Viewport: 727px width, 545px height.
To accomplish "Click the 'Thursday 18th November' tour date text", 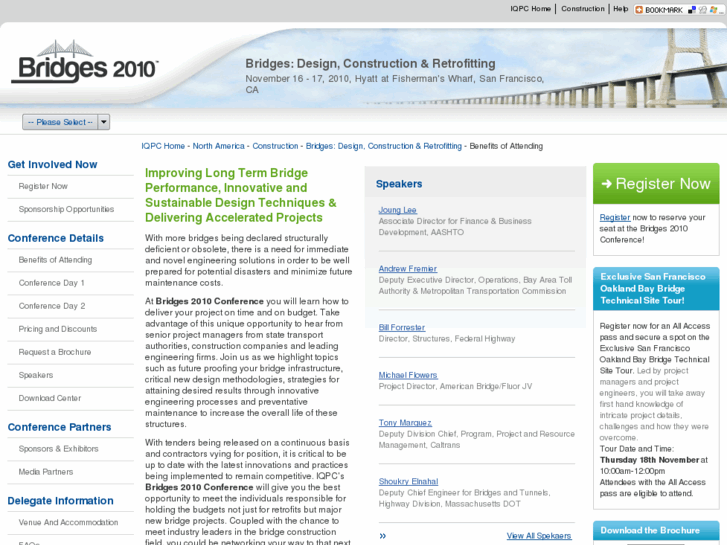I will 649,460.
